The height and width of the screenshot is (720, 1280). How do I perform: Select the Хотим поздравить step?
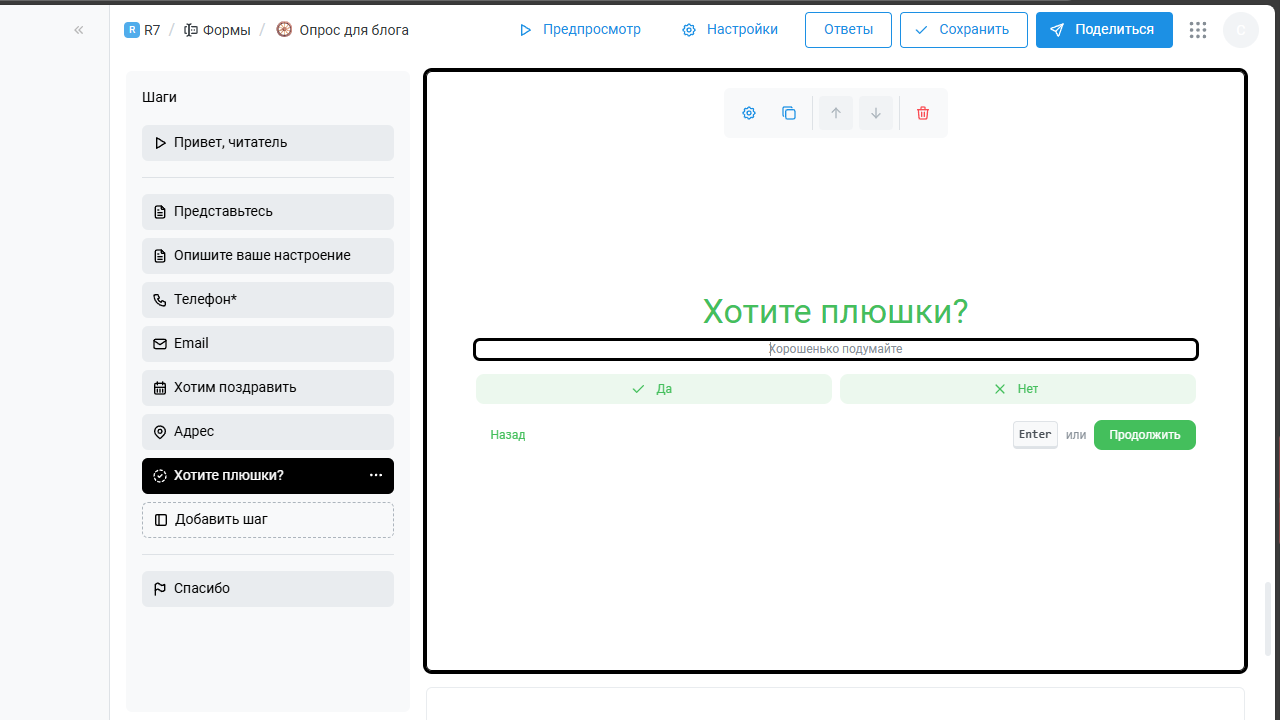pyautogui.click(x=268, y=388)
